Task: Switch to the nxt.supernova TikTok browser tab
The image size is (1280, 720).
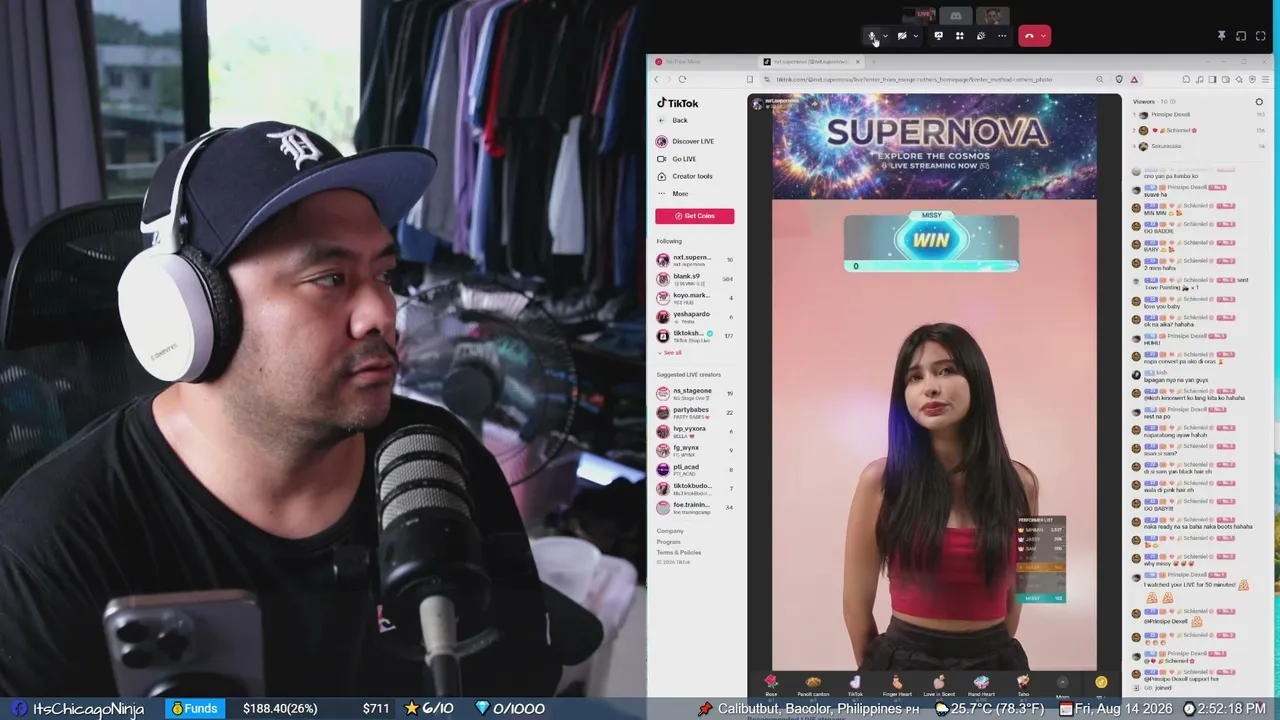Action: coord(812,62)
